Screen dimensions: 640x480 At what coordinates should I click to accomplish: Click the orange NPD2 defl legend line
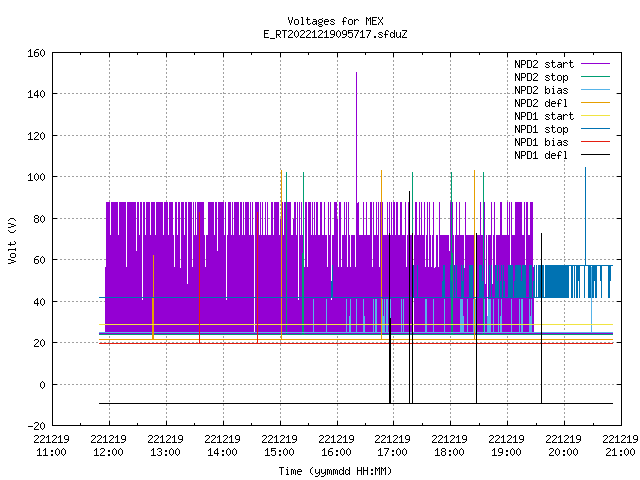(x=595, y=102)
